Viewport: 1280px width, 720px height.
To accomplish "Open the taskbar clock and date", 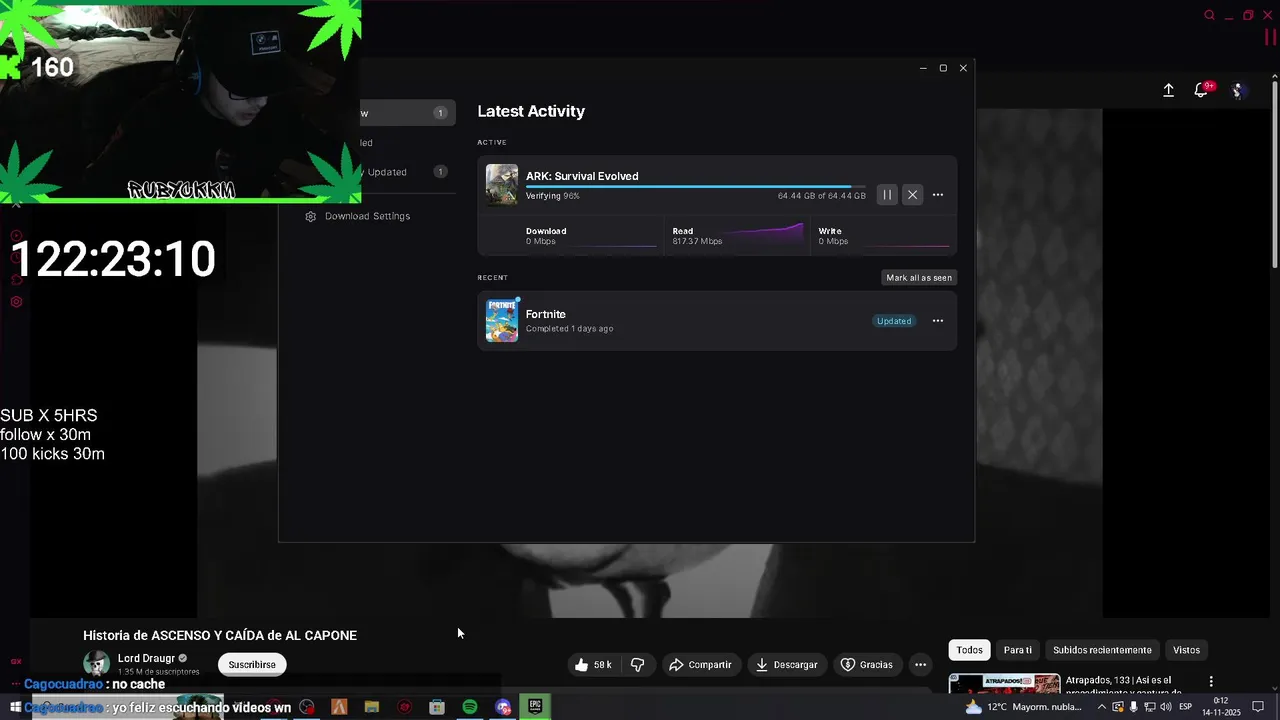I will (1221, 707).
